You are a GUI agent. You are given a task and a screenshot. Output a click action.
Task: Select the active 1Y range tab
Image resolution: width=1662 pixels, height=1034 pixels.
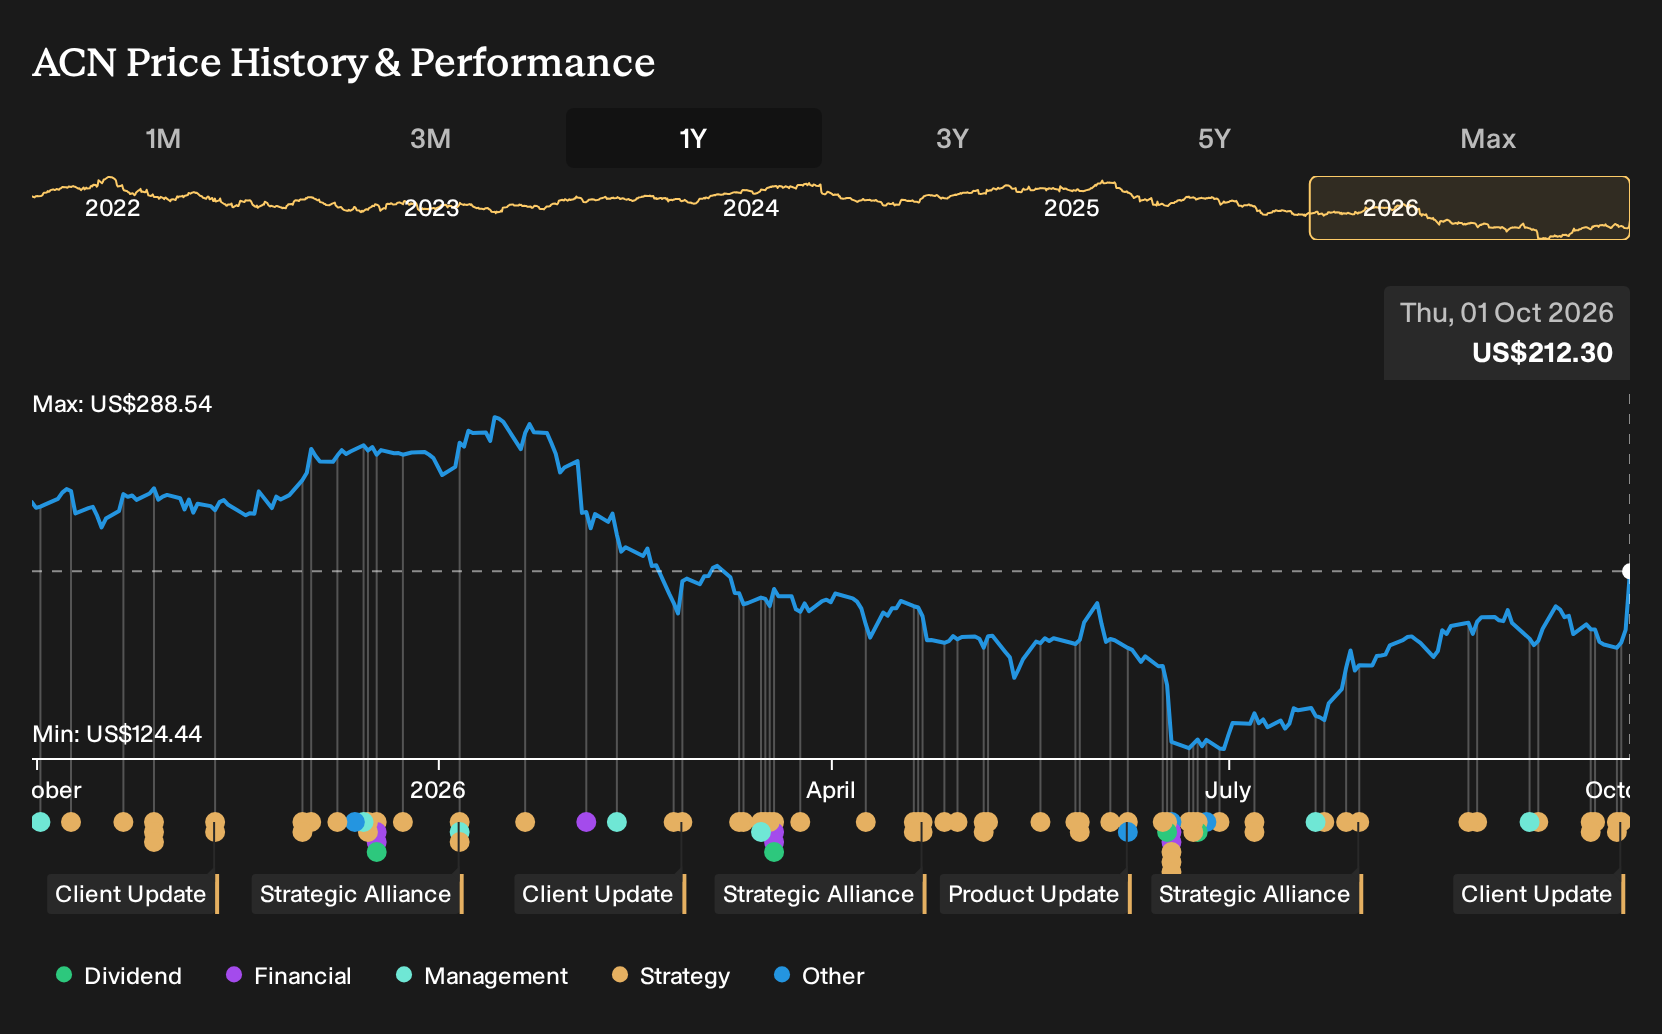[693, 138]
